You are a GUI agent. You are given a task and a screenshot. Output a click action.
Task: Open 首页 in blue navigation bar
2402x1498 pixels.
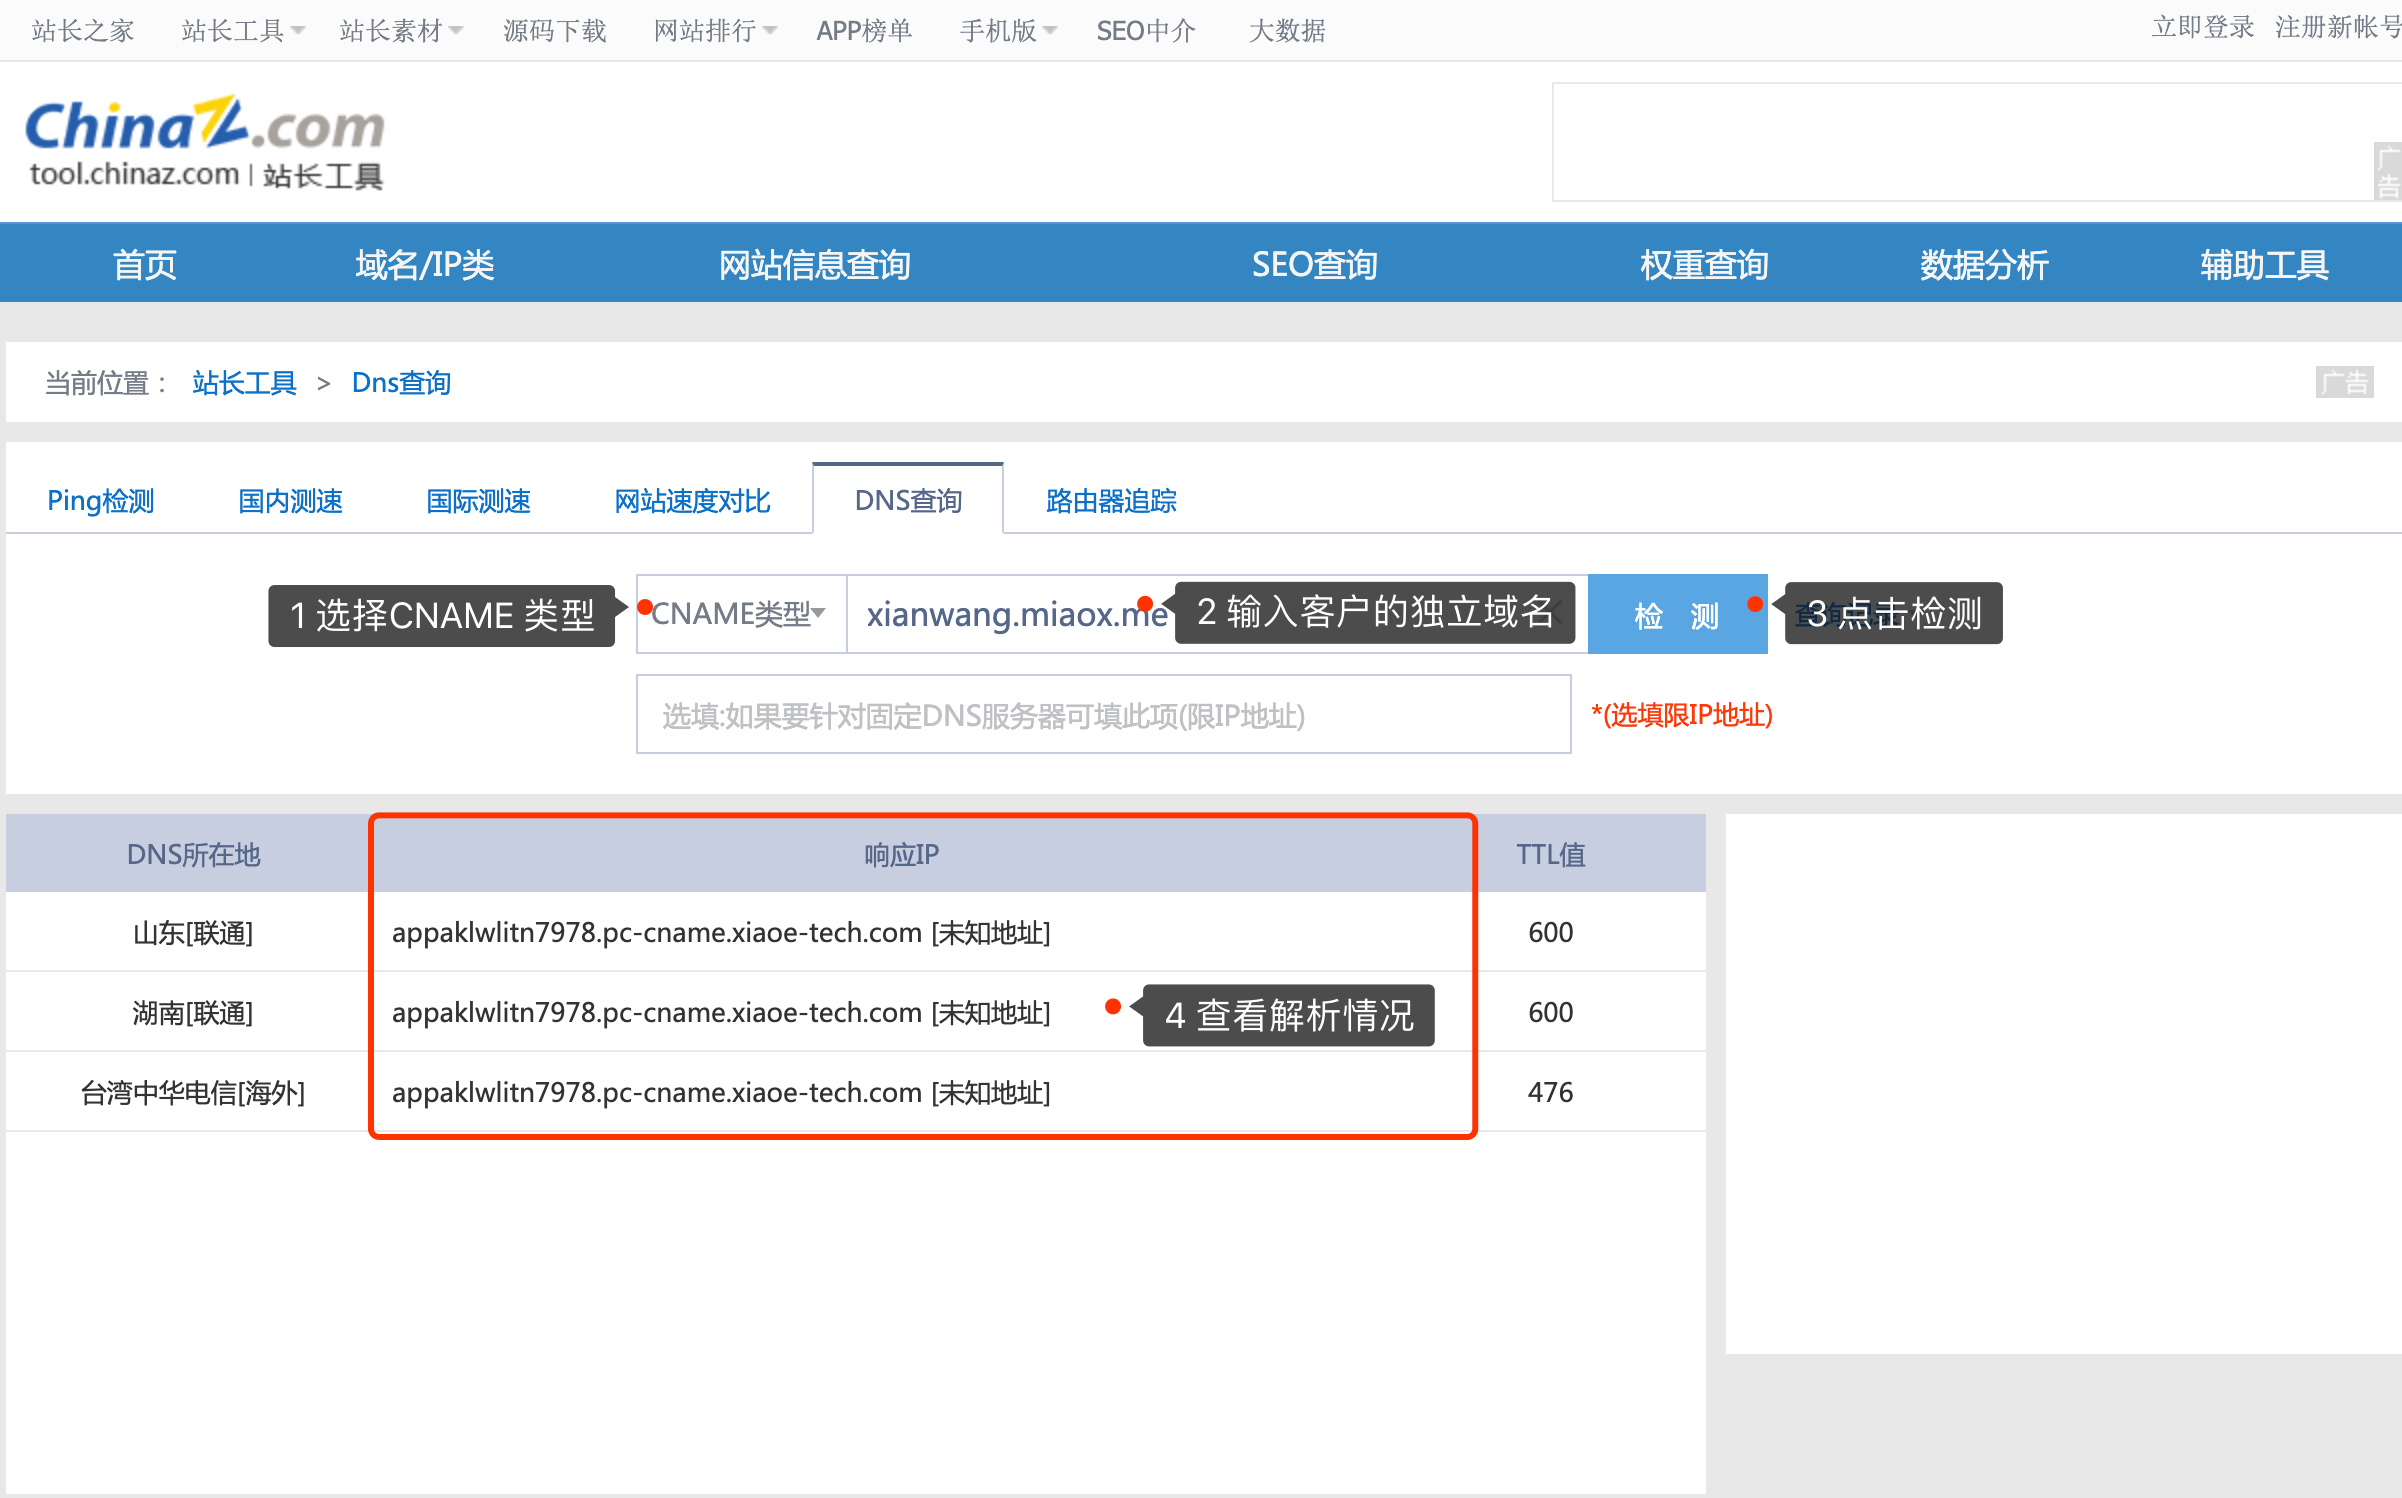click(145, 265)
